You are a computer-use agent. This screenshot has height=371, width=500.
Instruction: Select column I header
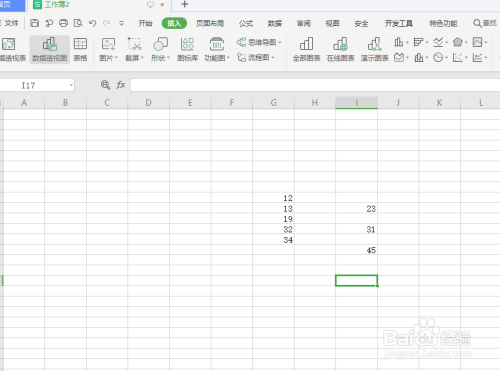(356, 103)
